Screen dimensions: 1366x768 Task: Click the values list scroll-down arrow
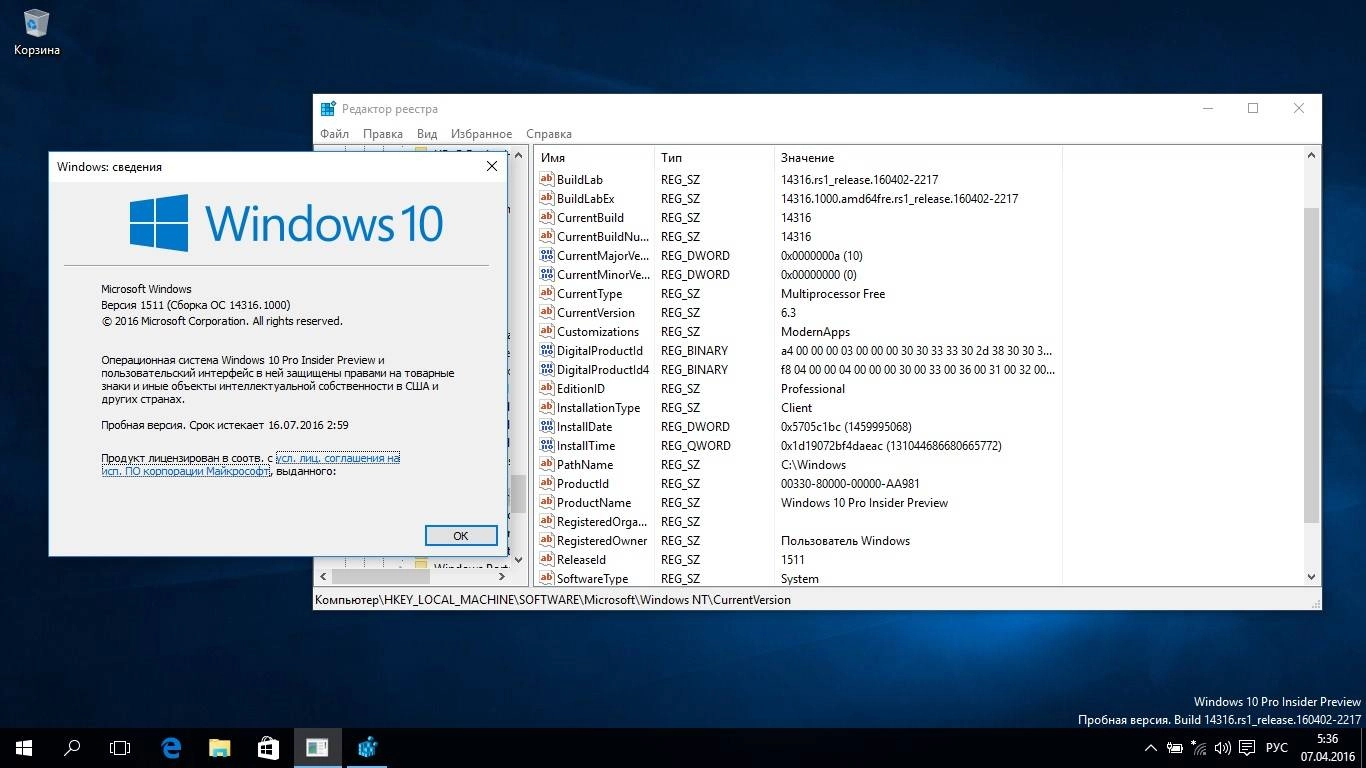click(1312, 577)
